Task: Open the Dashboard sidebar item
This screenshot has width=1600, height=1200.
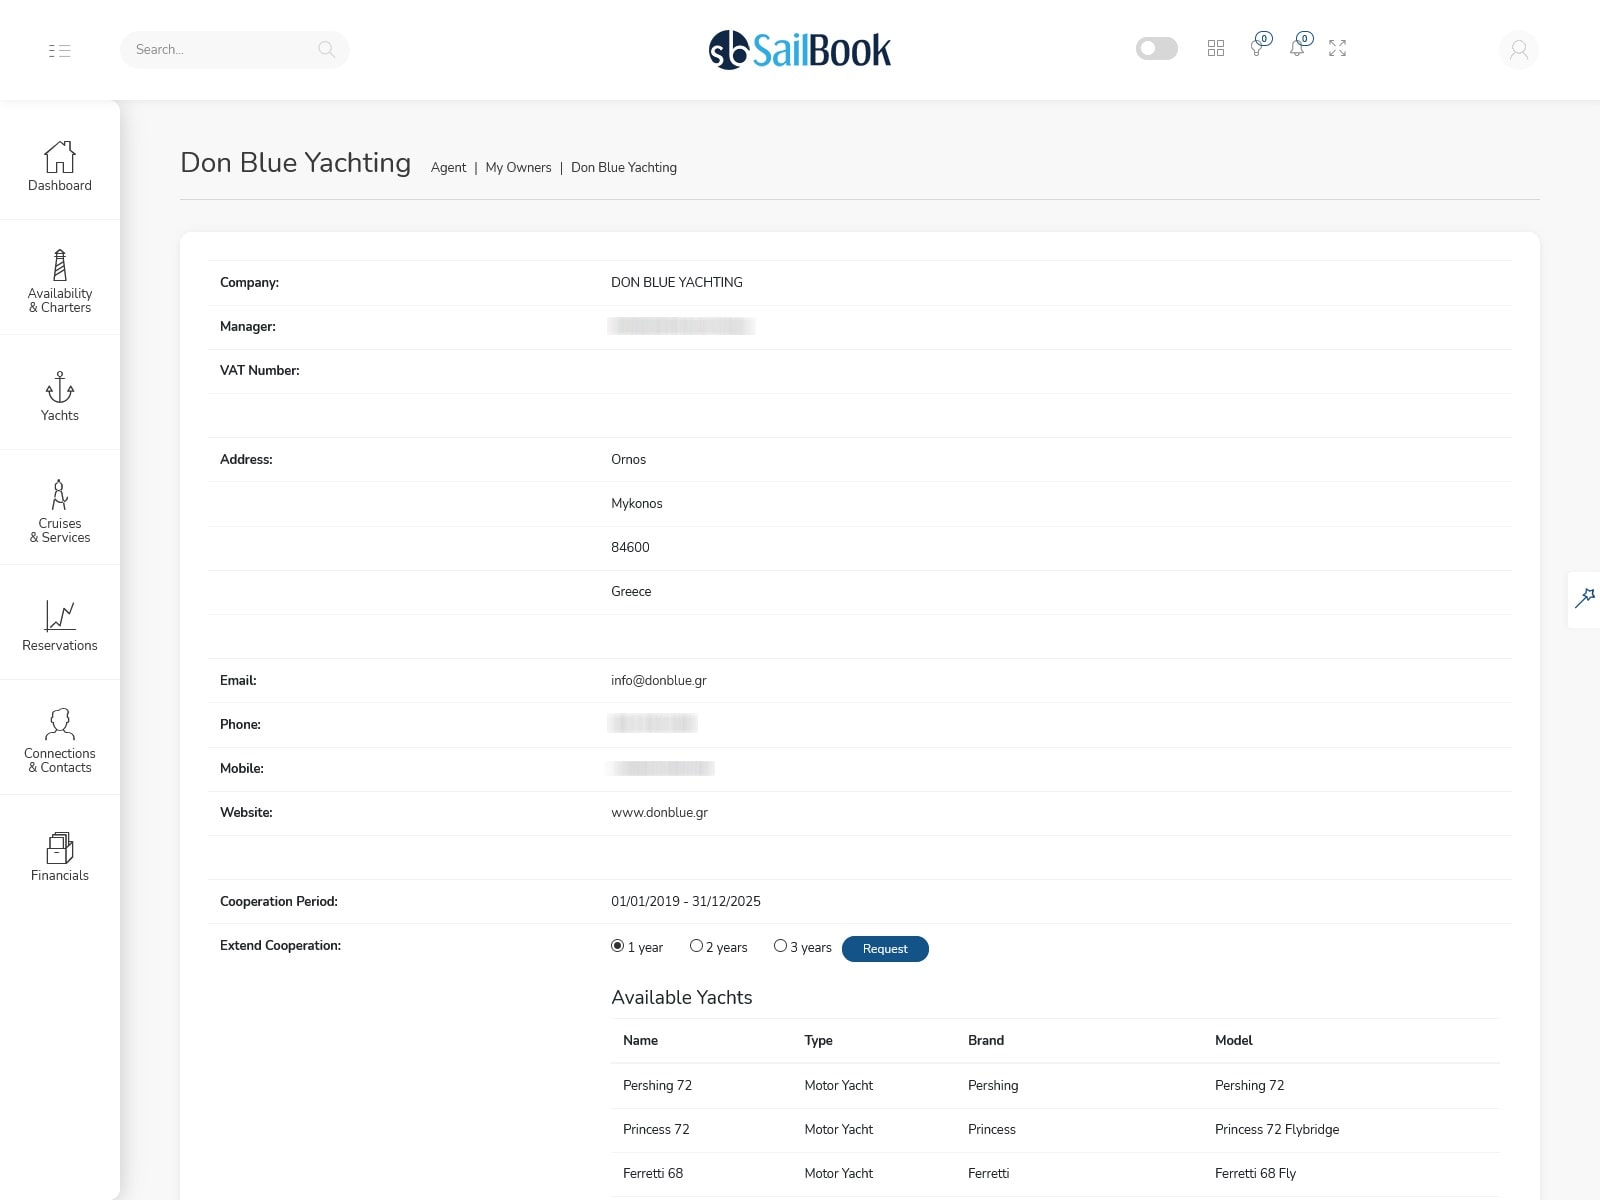Action: [x=60, y=166]
